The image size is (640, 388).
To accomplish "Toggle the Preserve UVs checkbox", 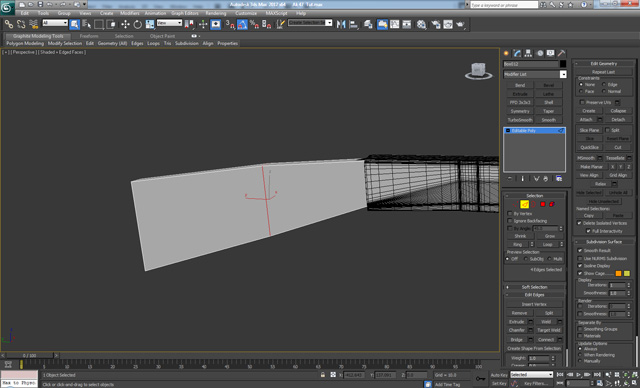I will point(582,102).
